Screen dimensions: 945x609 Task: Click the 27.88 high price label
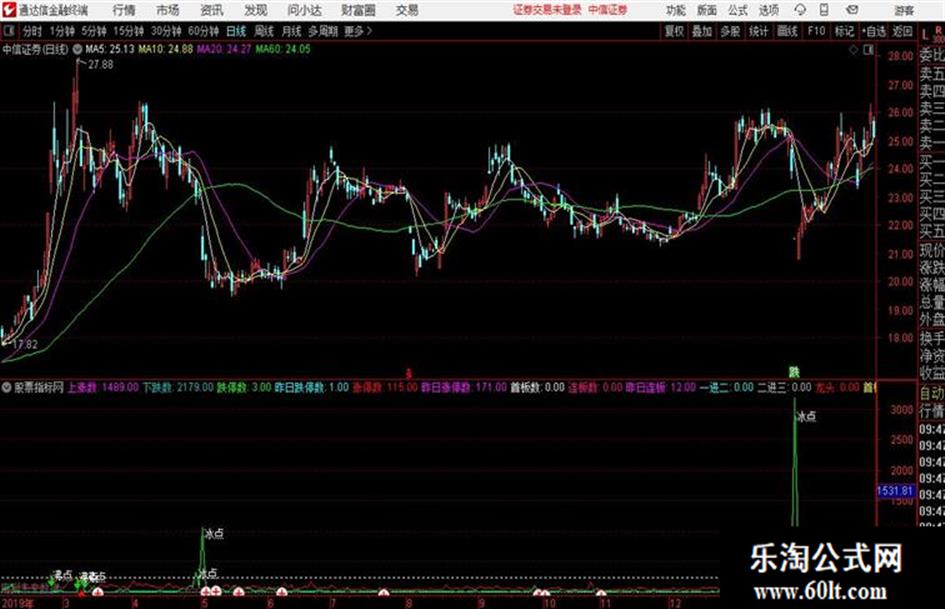tap(100, 65)
